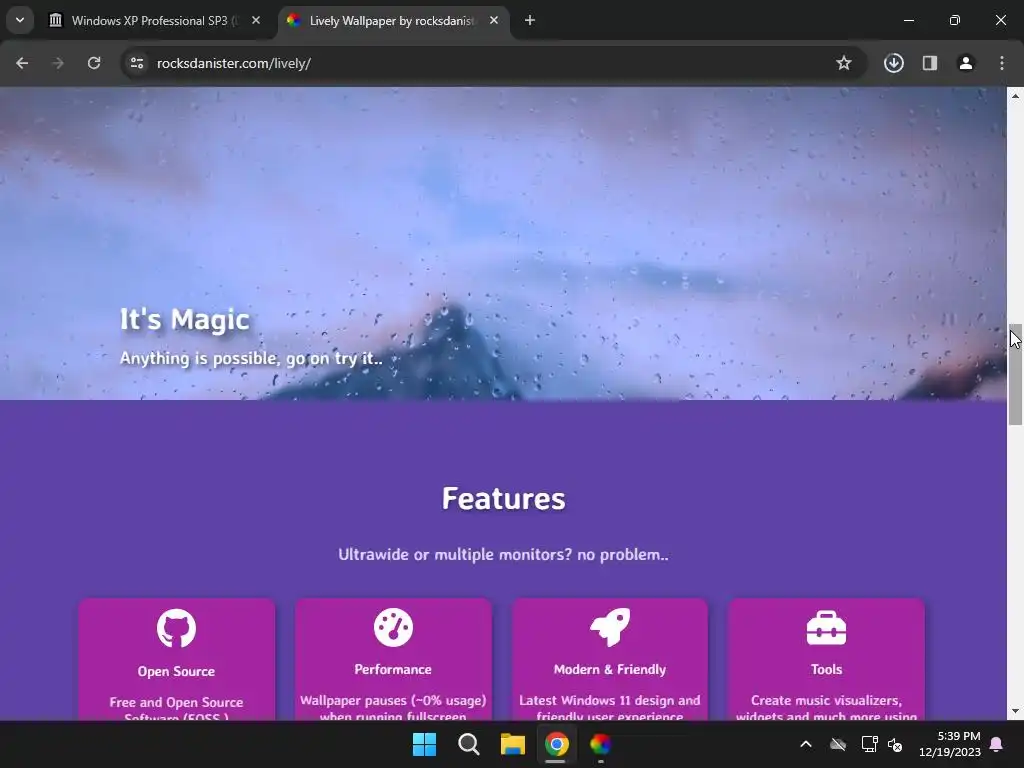
Task: Open the clock showing 5:39 PM
Action: 950,744
